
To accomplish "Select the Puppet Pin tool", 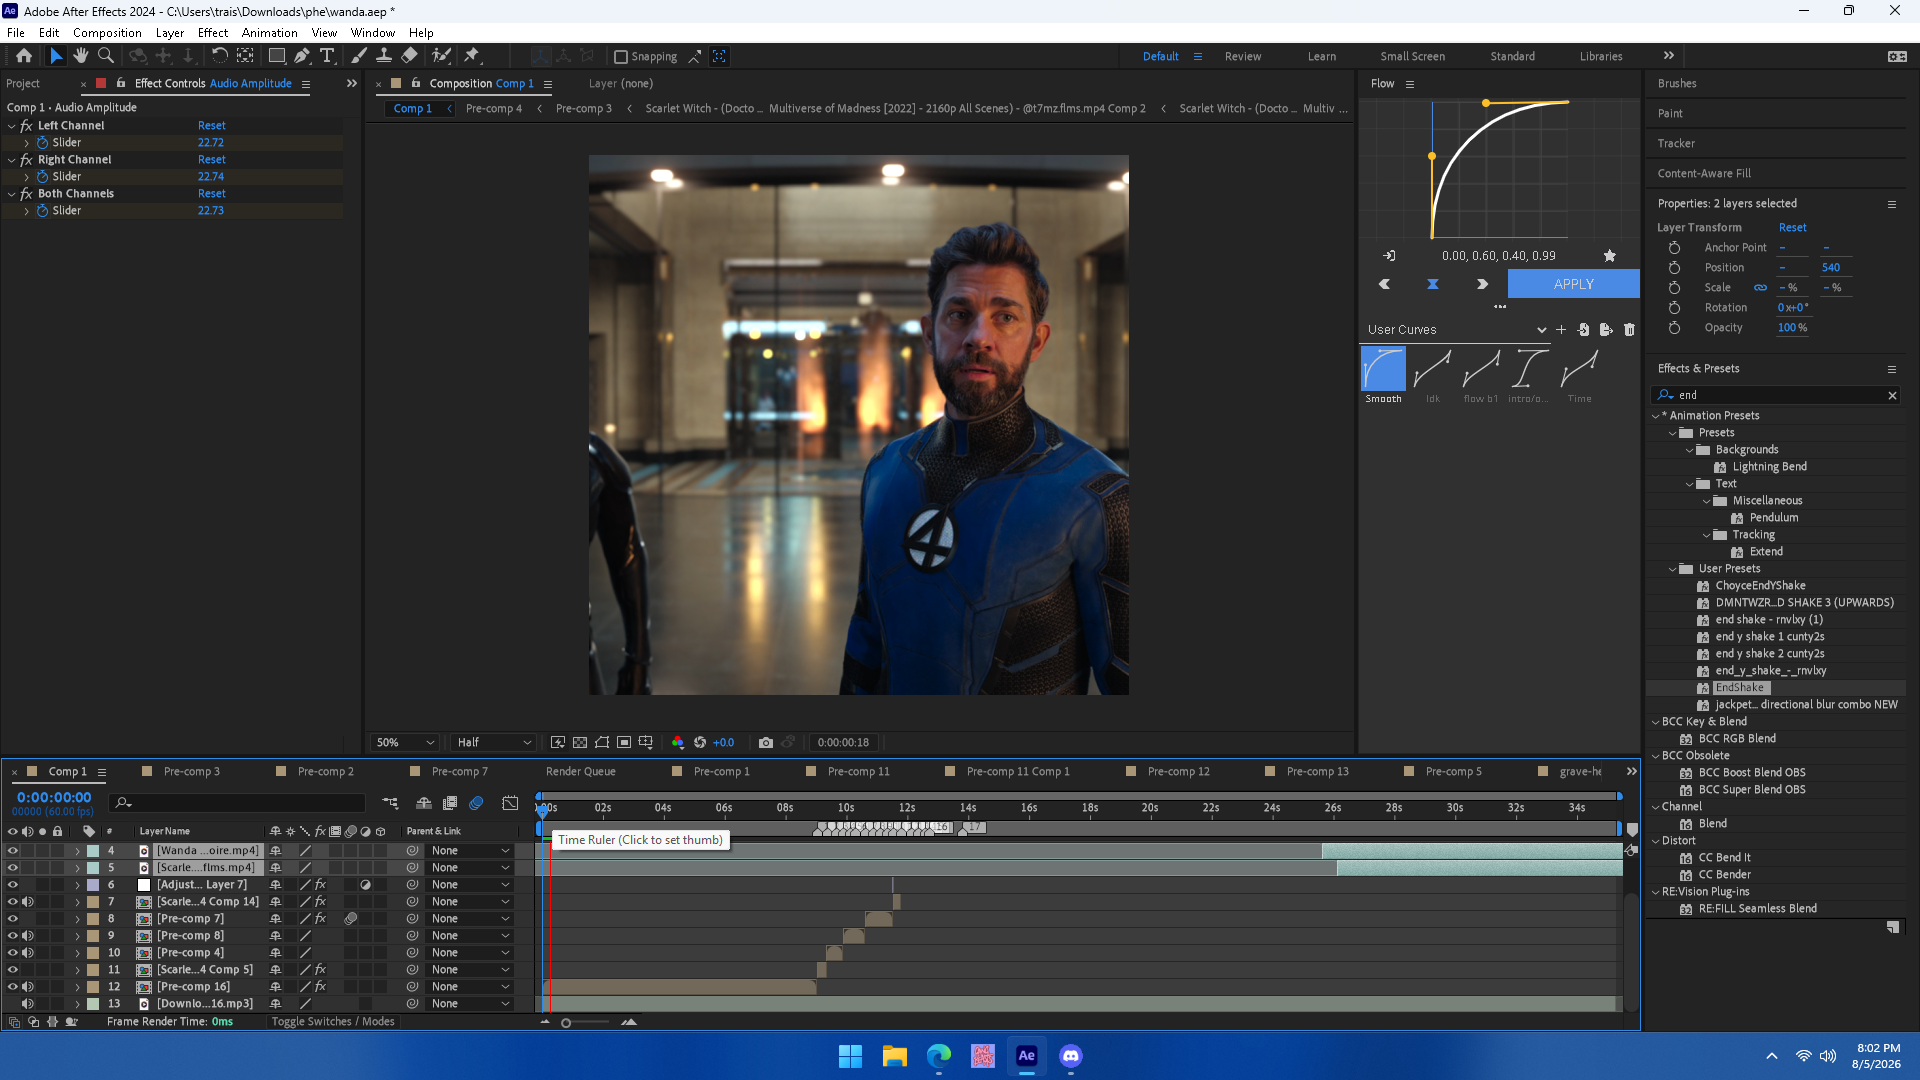I will (472, 56).
